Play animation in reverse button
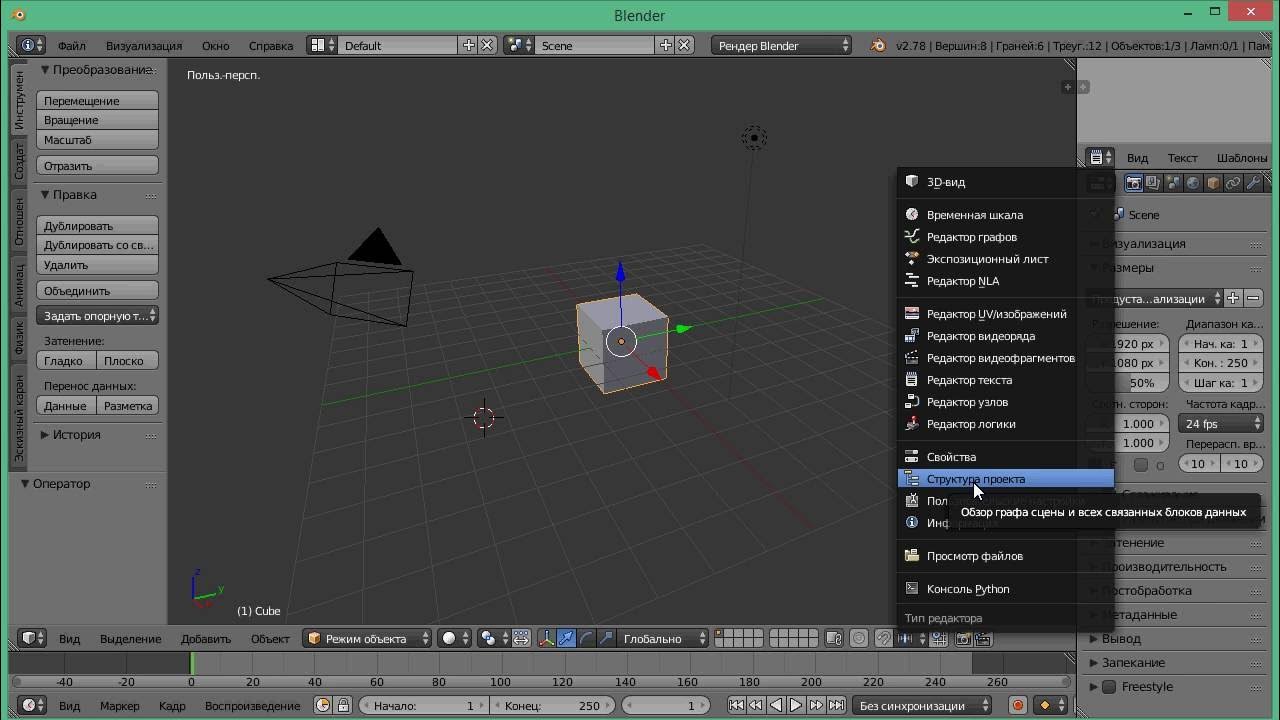This screenshot has width=1280, height=720. pyautogui.click(x=776, y=706)
